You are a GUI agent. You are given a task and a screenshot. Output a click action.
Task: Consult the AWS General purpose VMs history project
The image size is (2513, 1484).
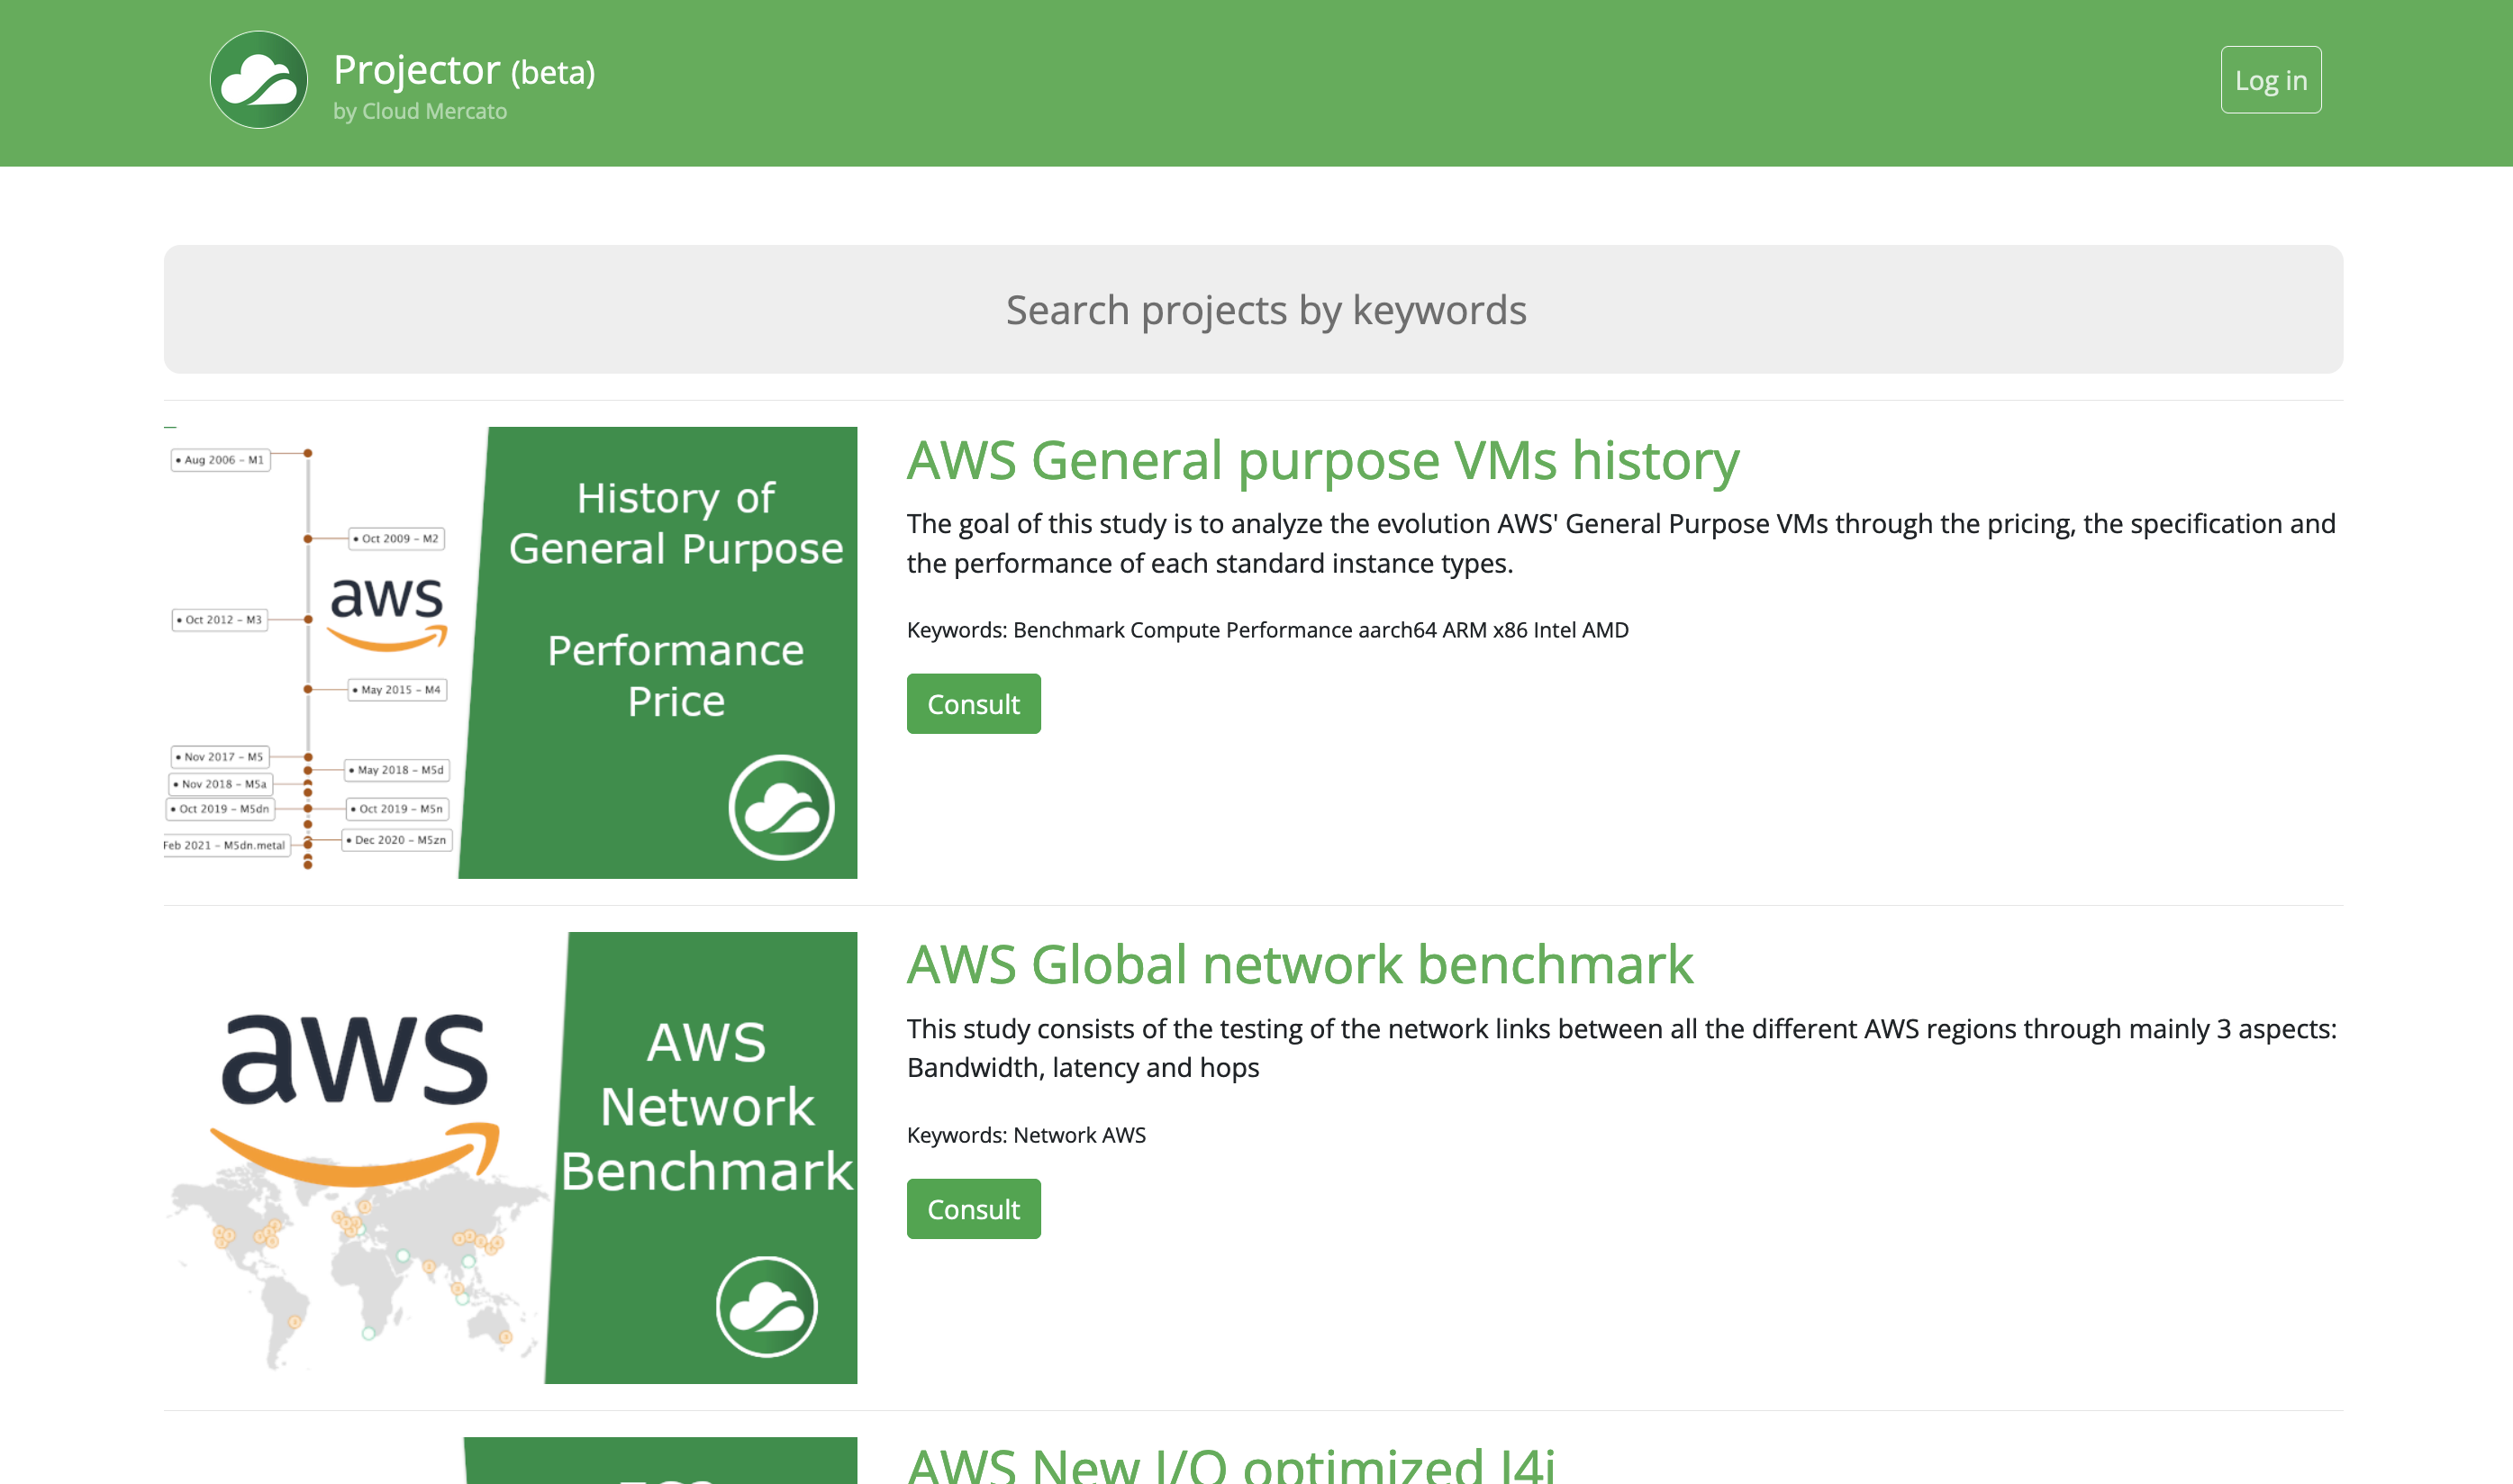coord(973,704)
